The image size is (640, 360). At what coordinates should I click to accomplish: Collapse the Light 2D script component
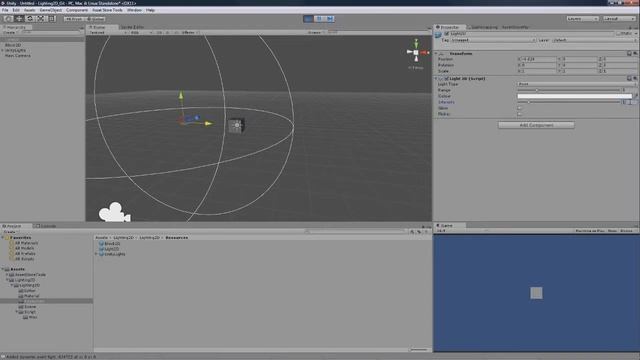[436, 78]
